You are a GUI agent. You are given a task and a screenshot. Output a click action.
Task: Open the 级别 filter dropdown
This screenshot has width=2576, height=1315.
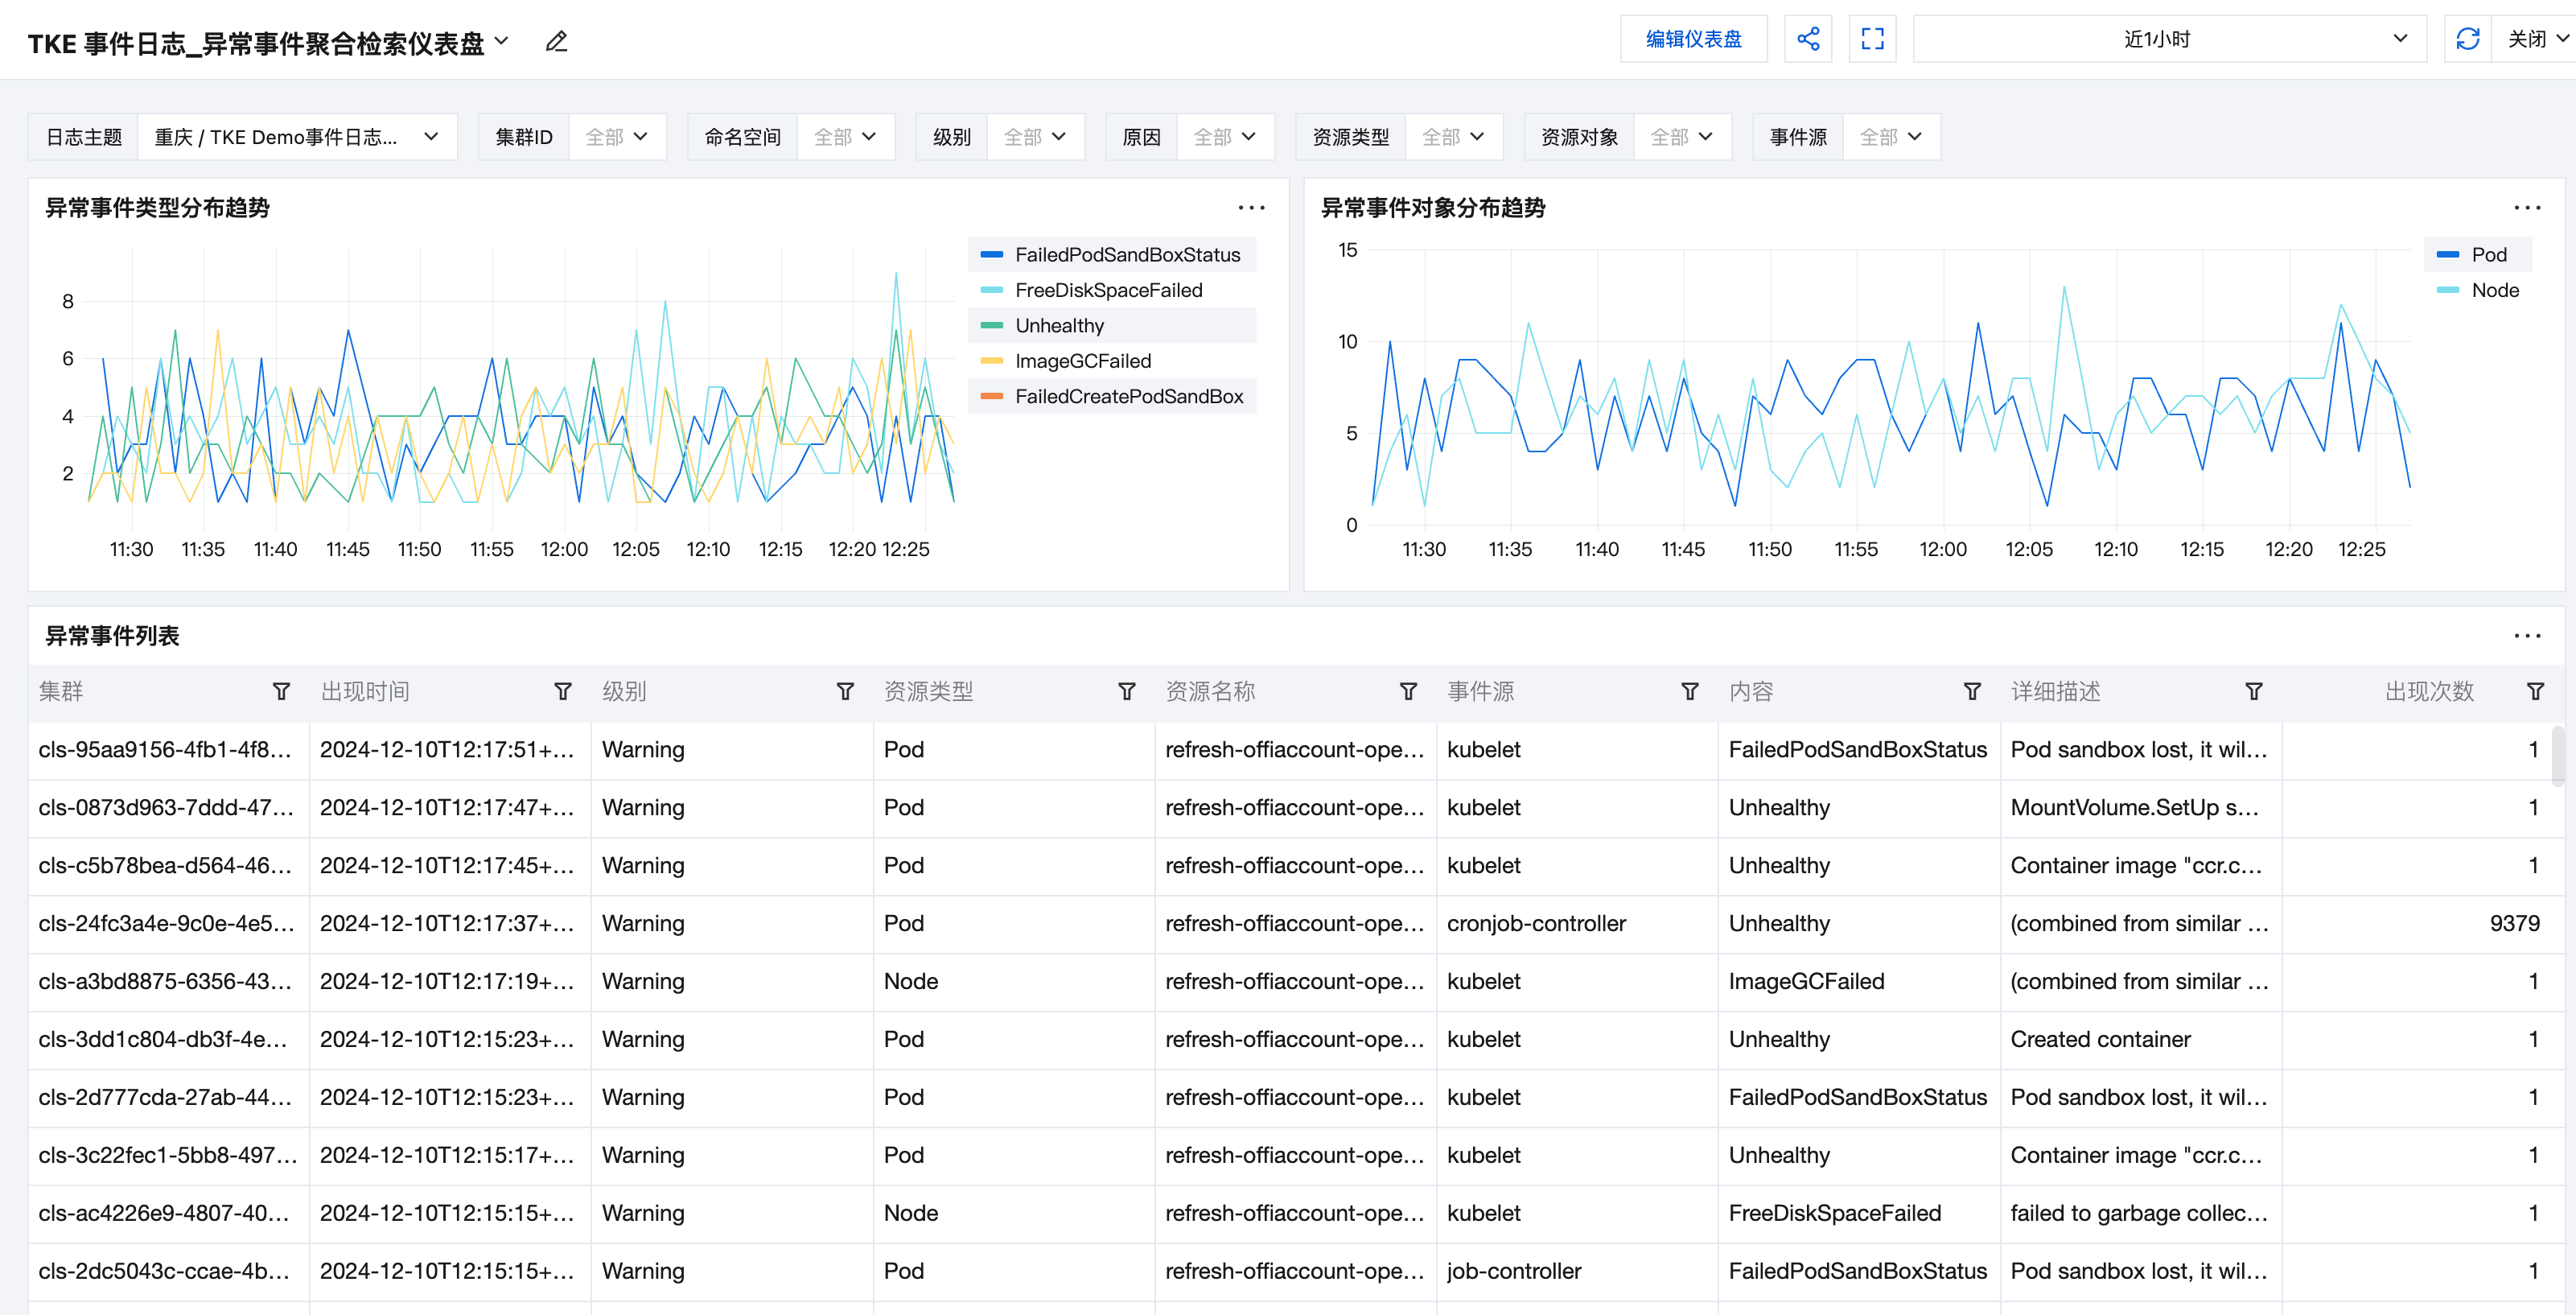1035,137
